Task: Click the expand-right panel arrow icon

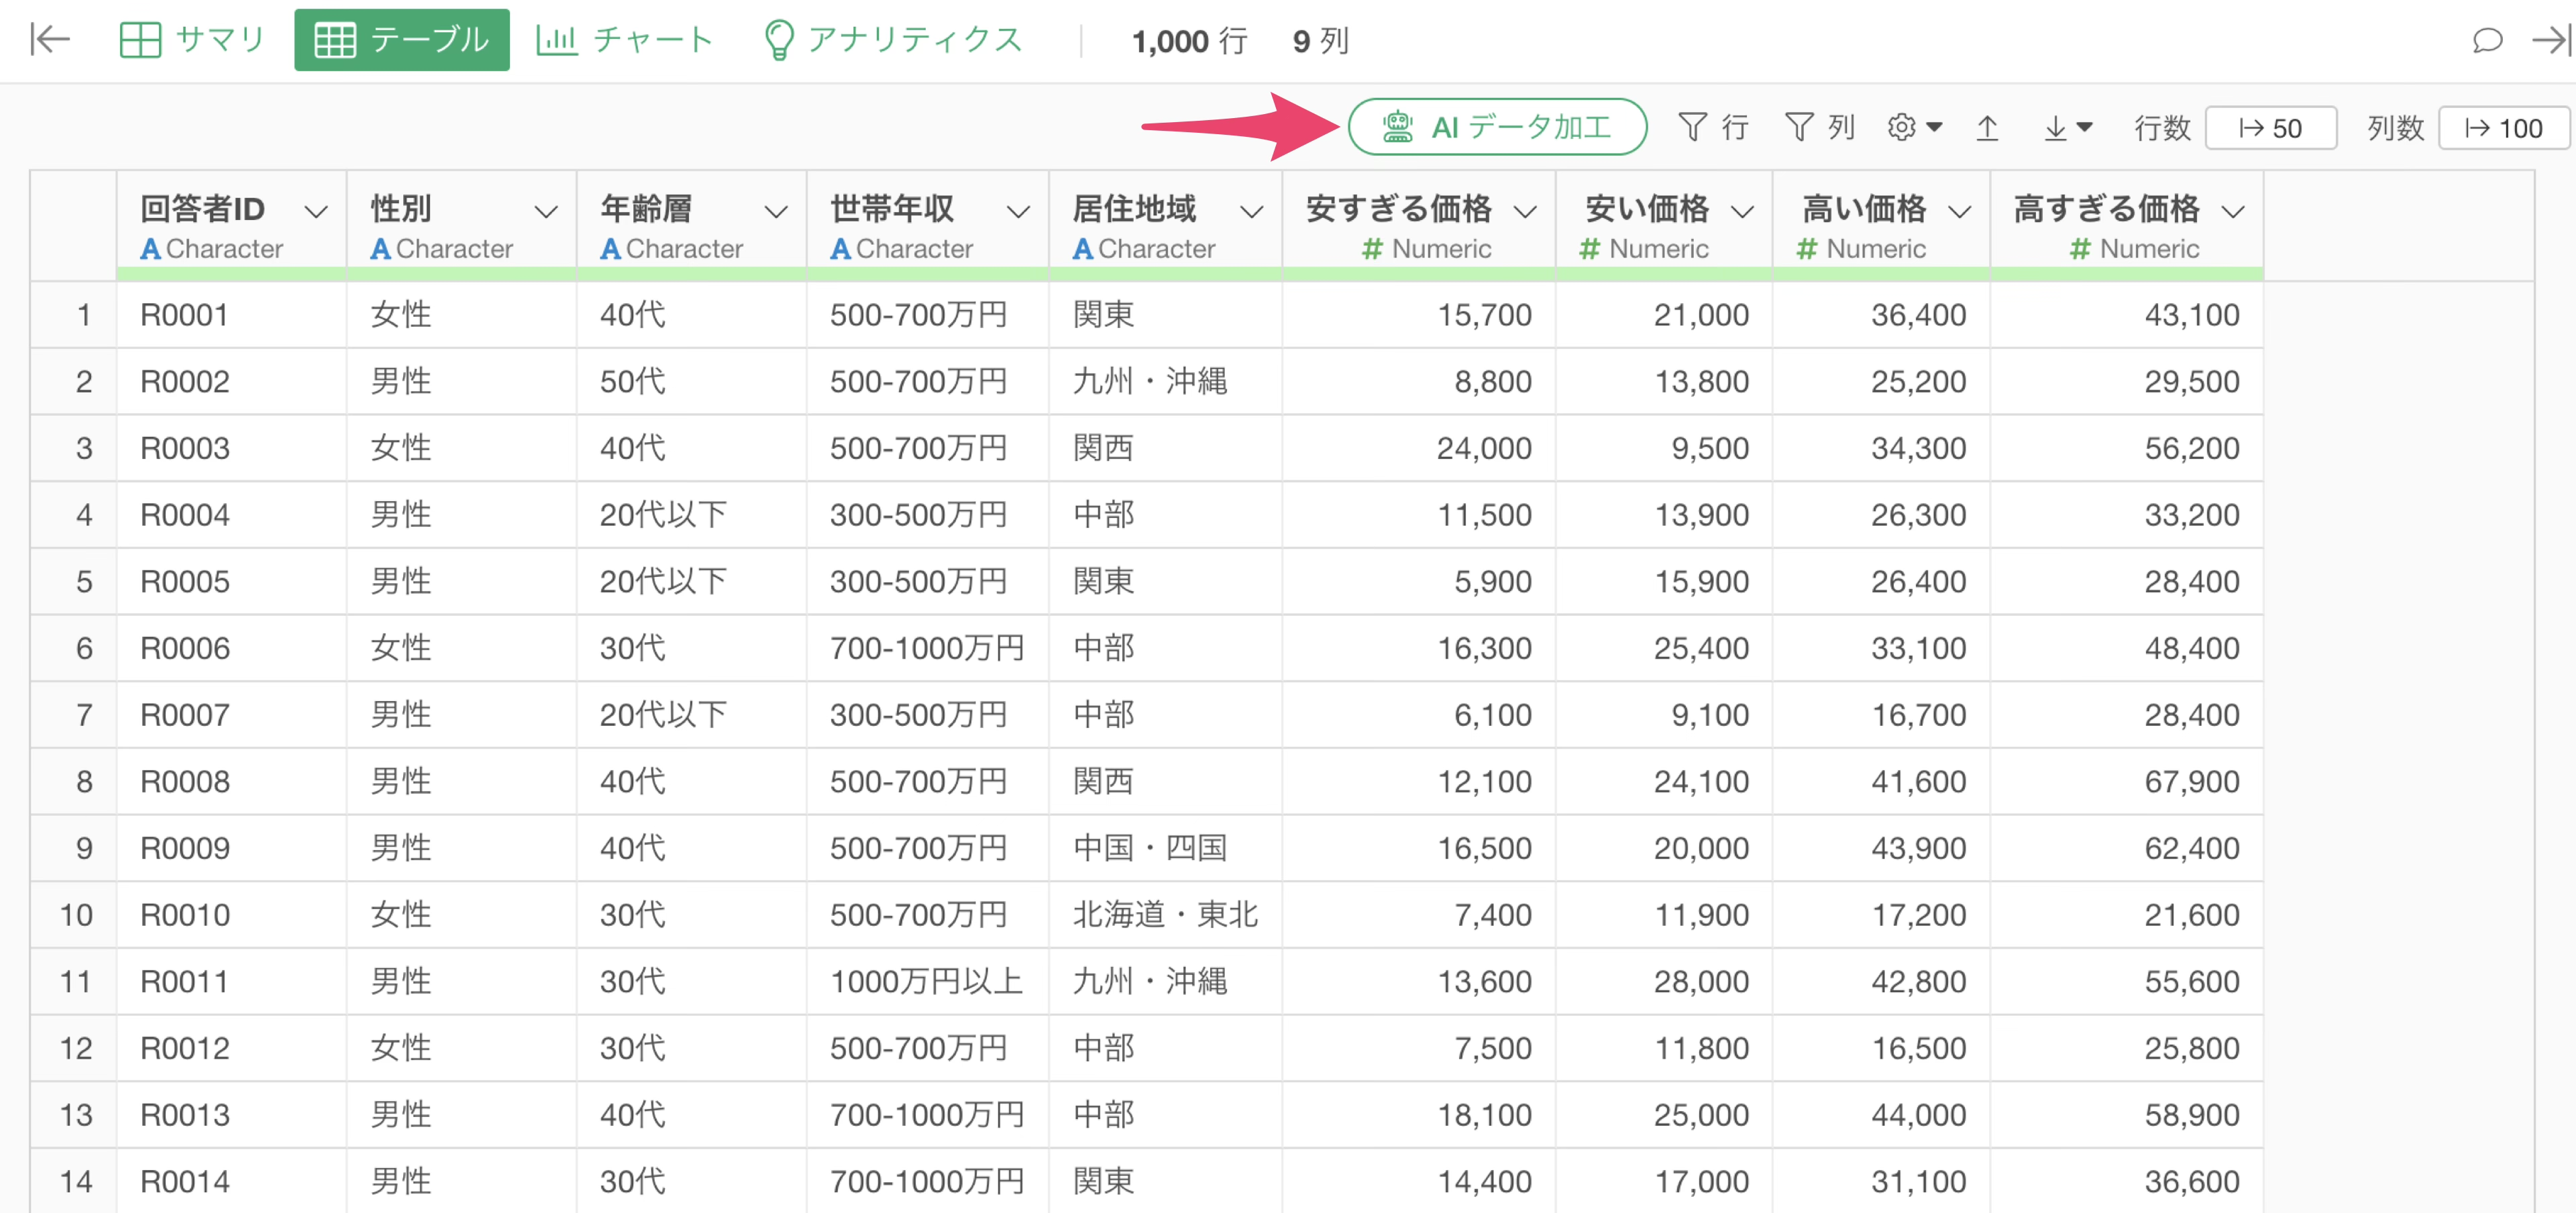Action: pos(2551,40)
